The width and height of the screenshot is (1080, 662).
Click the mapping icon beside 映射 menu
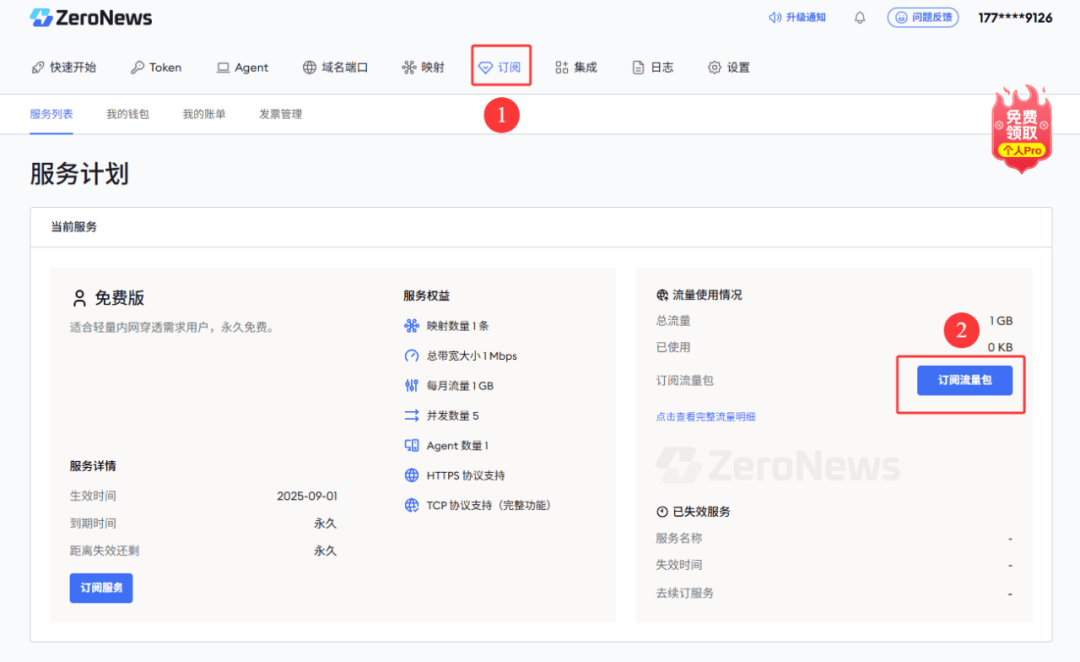[x=409, y=68]
